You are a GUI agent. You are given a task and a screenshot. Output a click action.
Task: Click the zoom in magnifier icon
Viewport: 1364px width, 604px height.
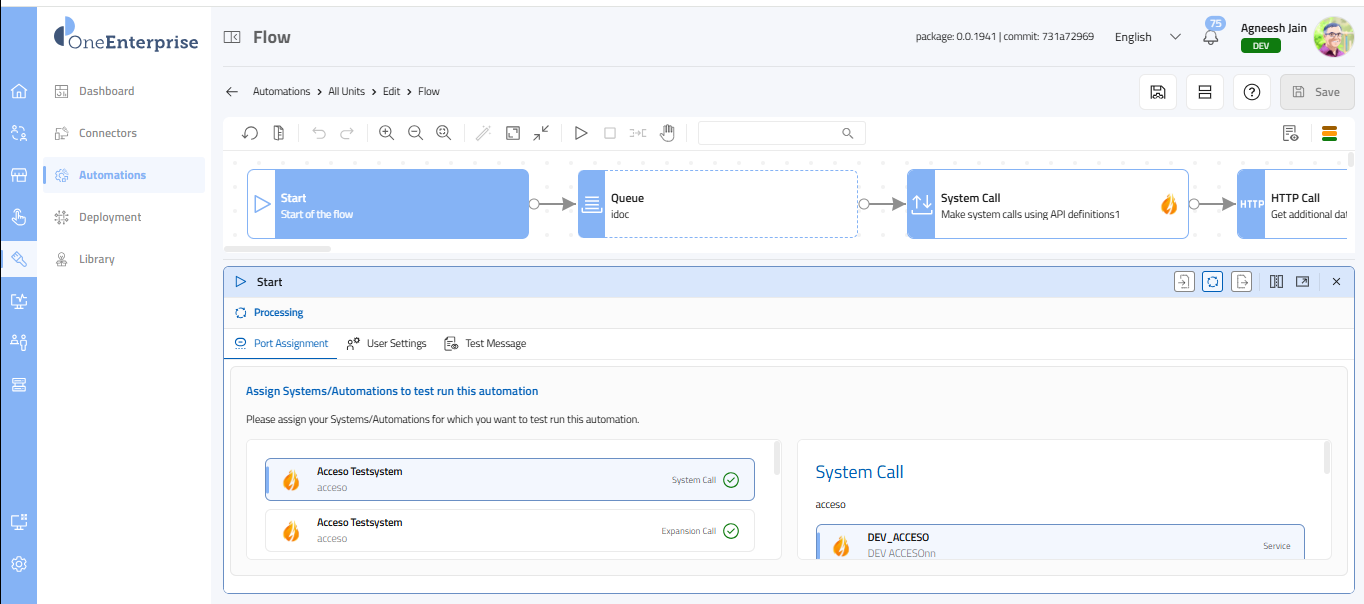coord(386,133)
